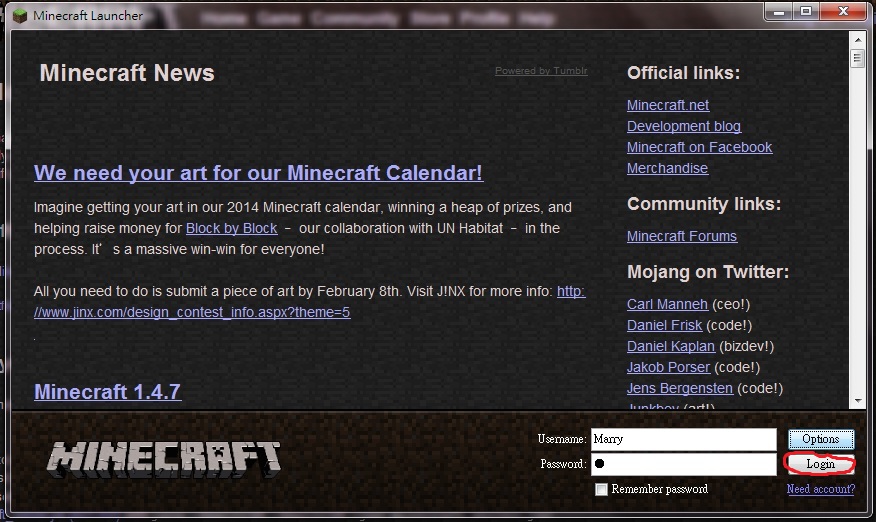Open the Minecraft.net official link
This screenshot has width=876, height=522.
(x=668, y=105)
